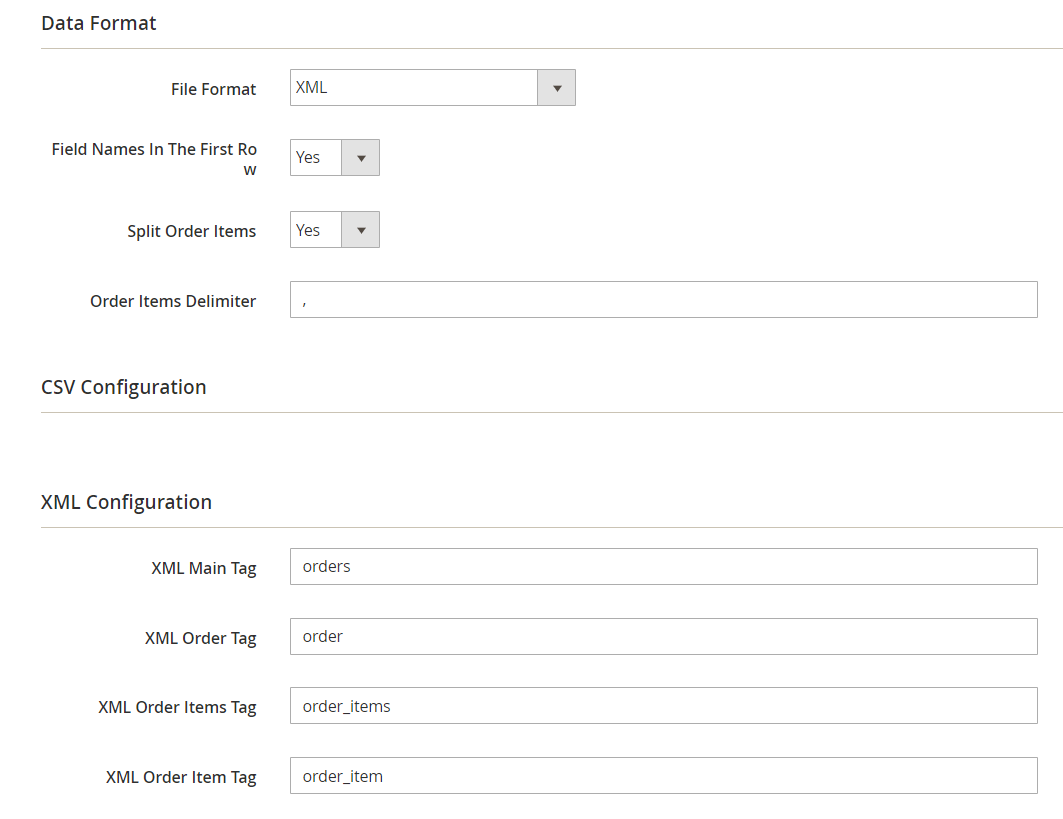Click the Data Format section heading

(x=99, y=24)
